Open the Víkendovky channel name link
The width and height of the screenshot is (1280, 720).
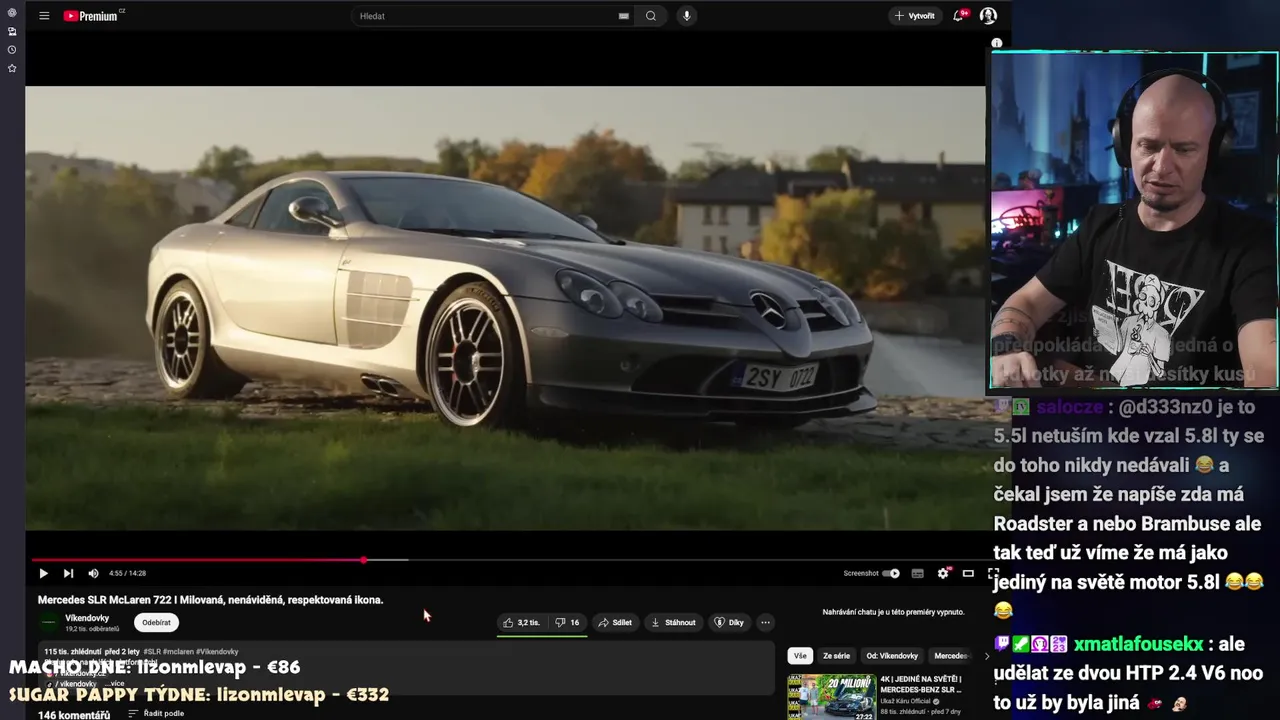click(x=87, y=618)
